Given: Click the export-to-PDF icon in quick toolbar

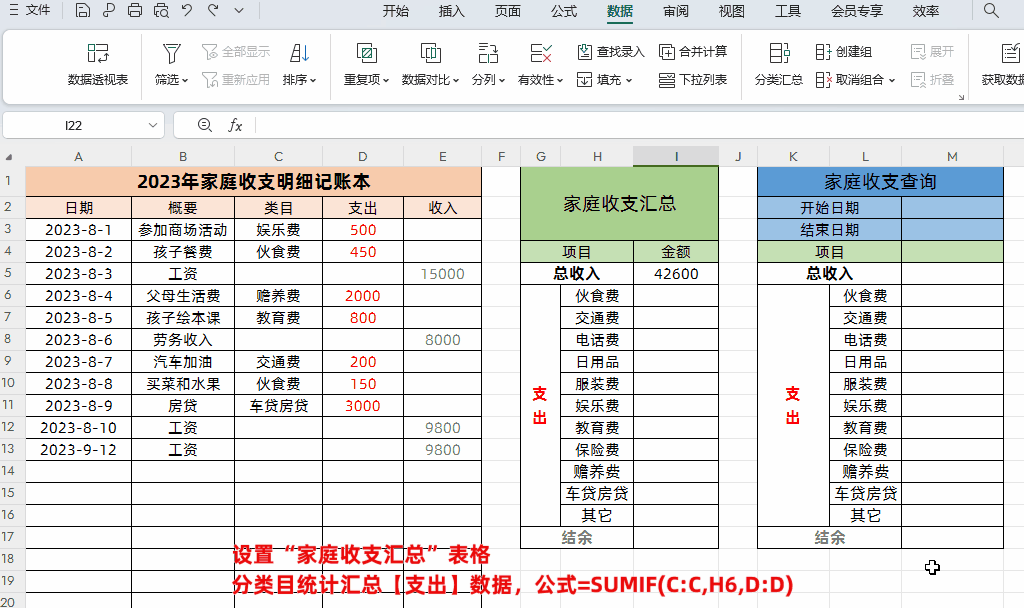Looking at the screenshot, I should click(108, 10).
